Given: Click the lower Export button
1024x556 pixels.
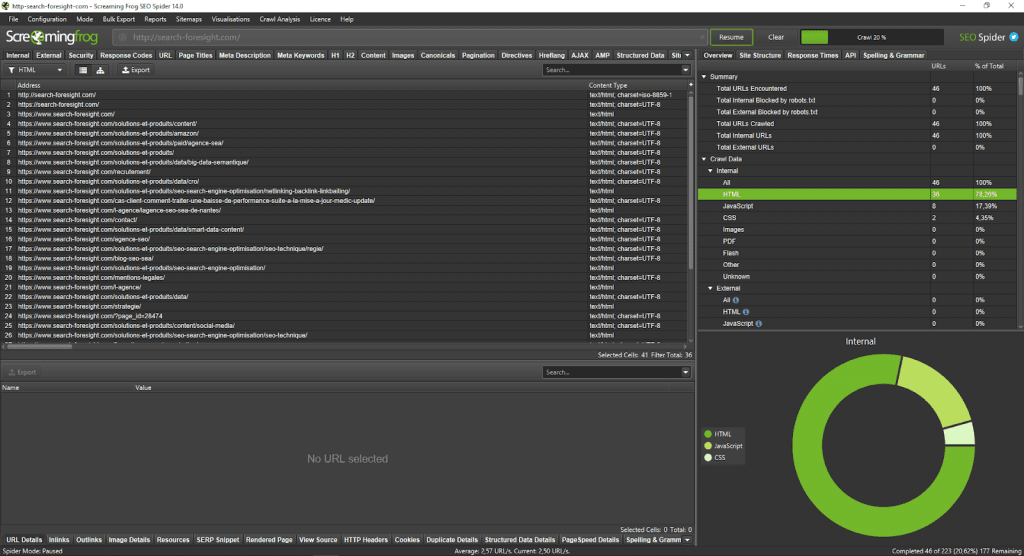Looking at the screenshot, I should tap(22, 372).
